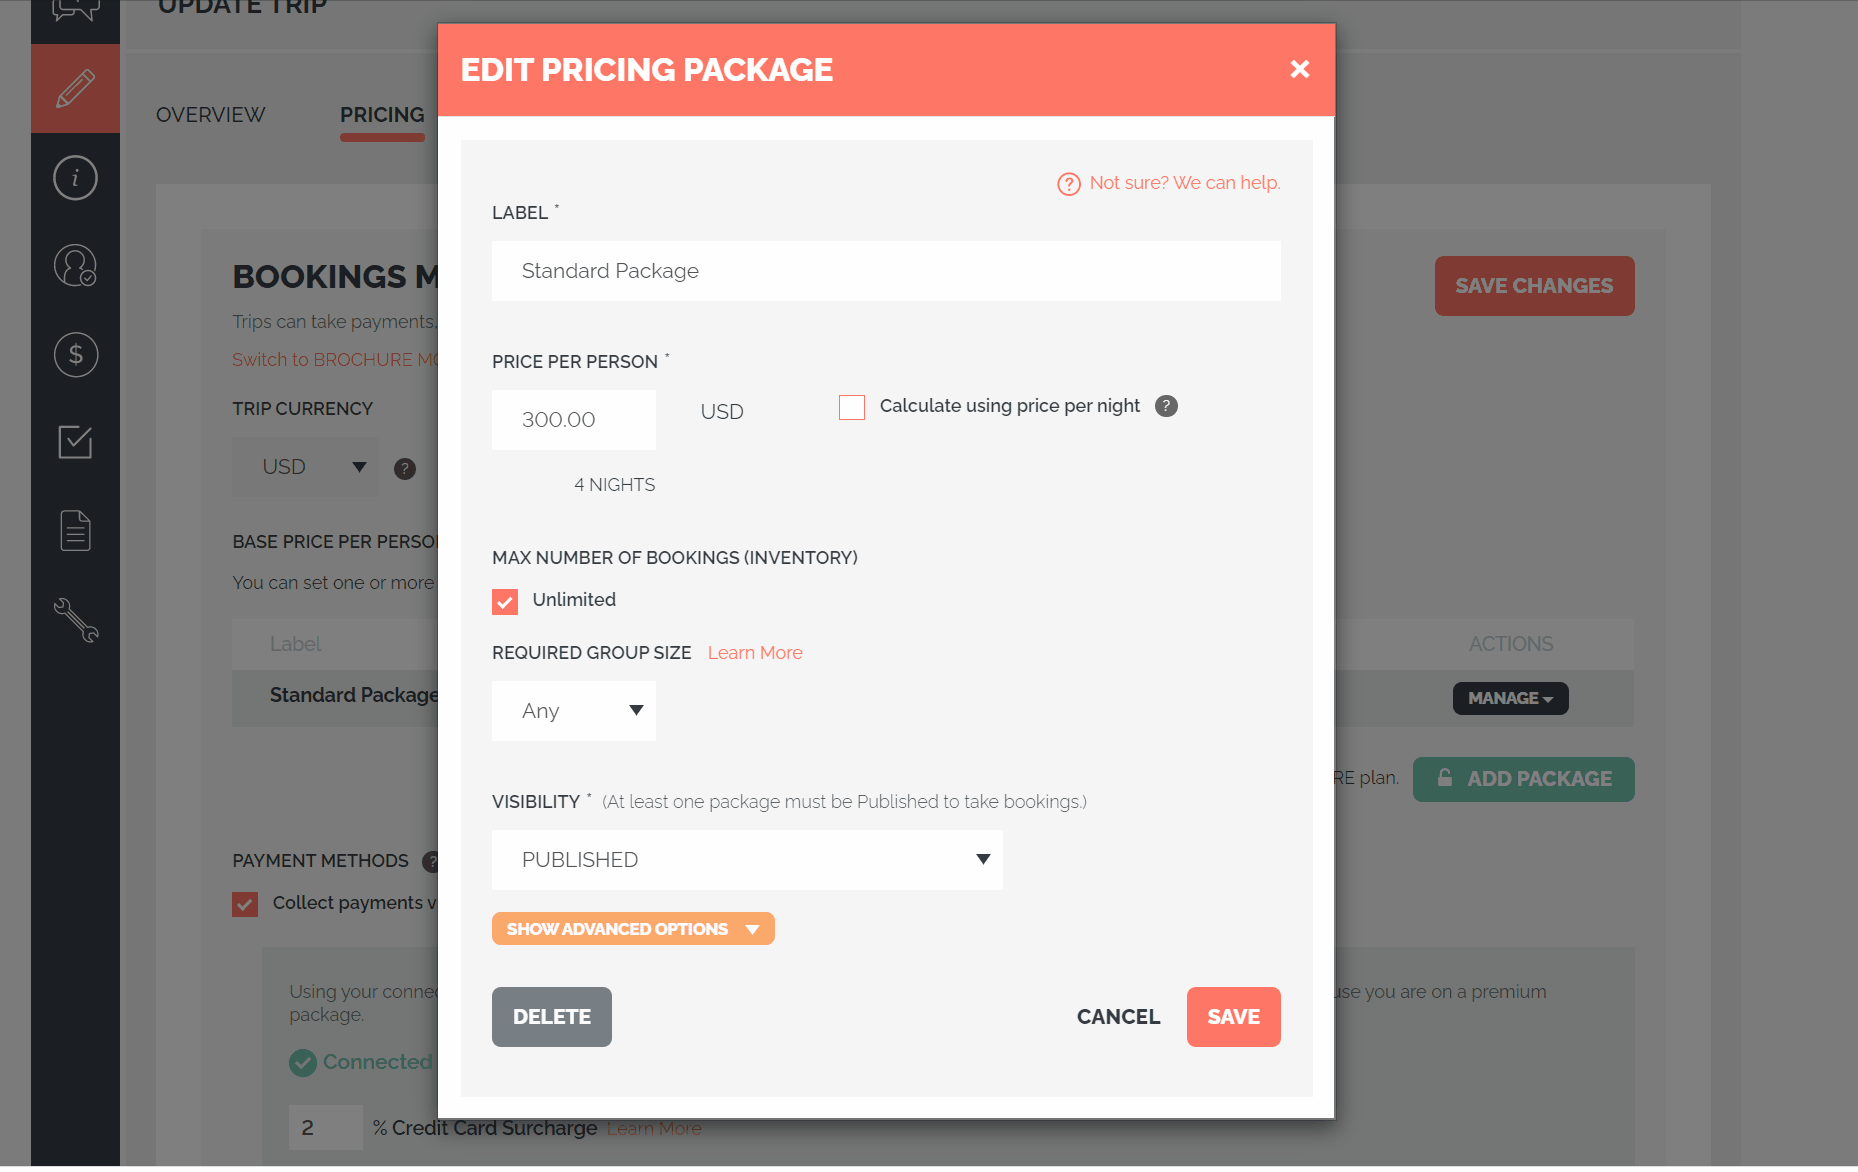
Task: Select the Pricing tab
Action: (x=382, y=115)
